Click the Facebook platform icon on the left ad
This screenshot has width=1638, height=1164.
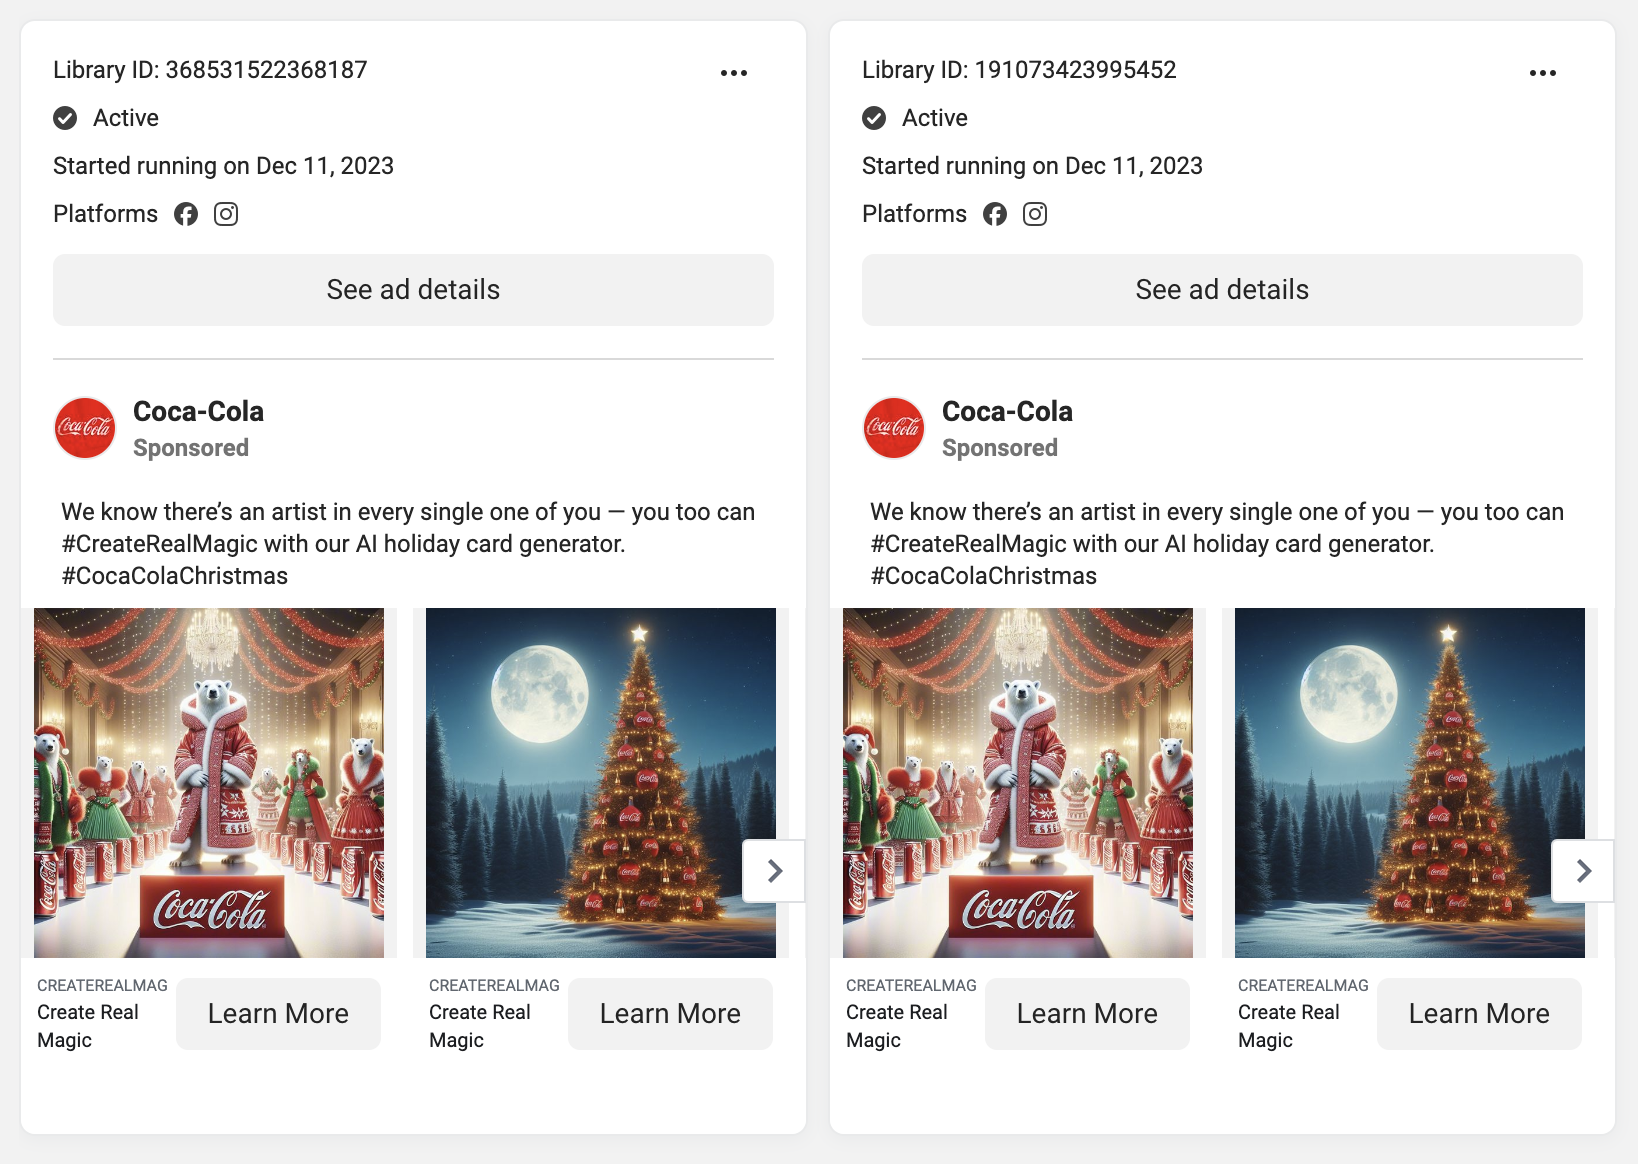pos(186,214)
